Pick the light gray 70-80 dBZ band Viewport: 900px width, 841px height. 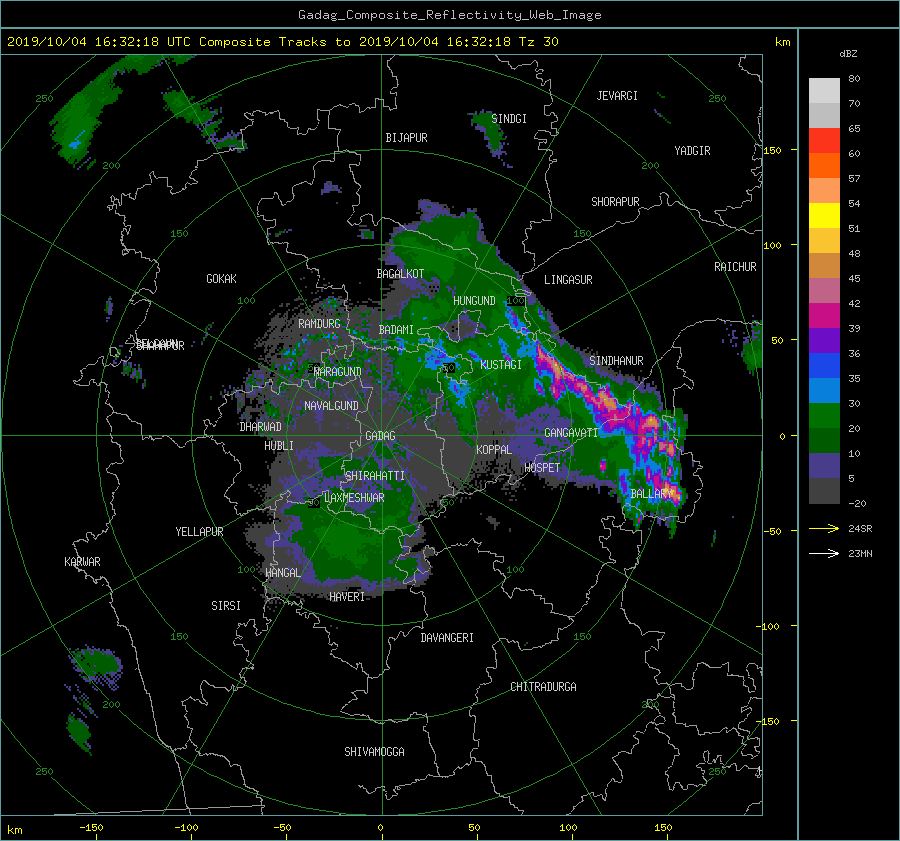[x=824, y=90]
